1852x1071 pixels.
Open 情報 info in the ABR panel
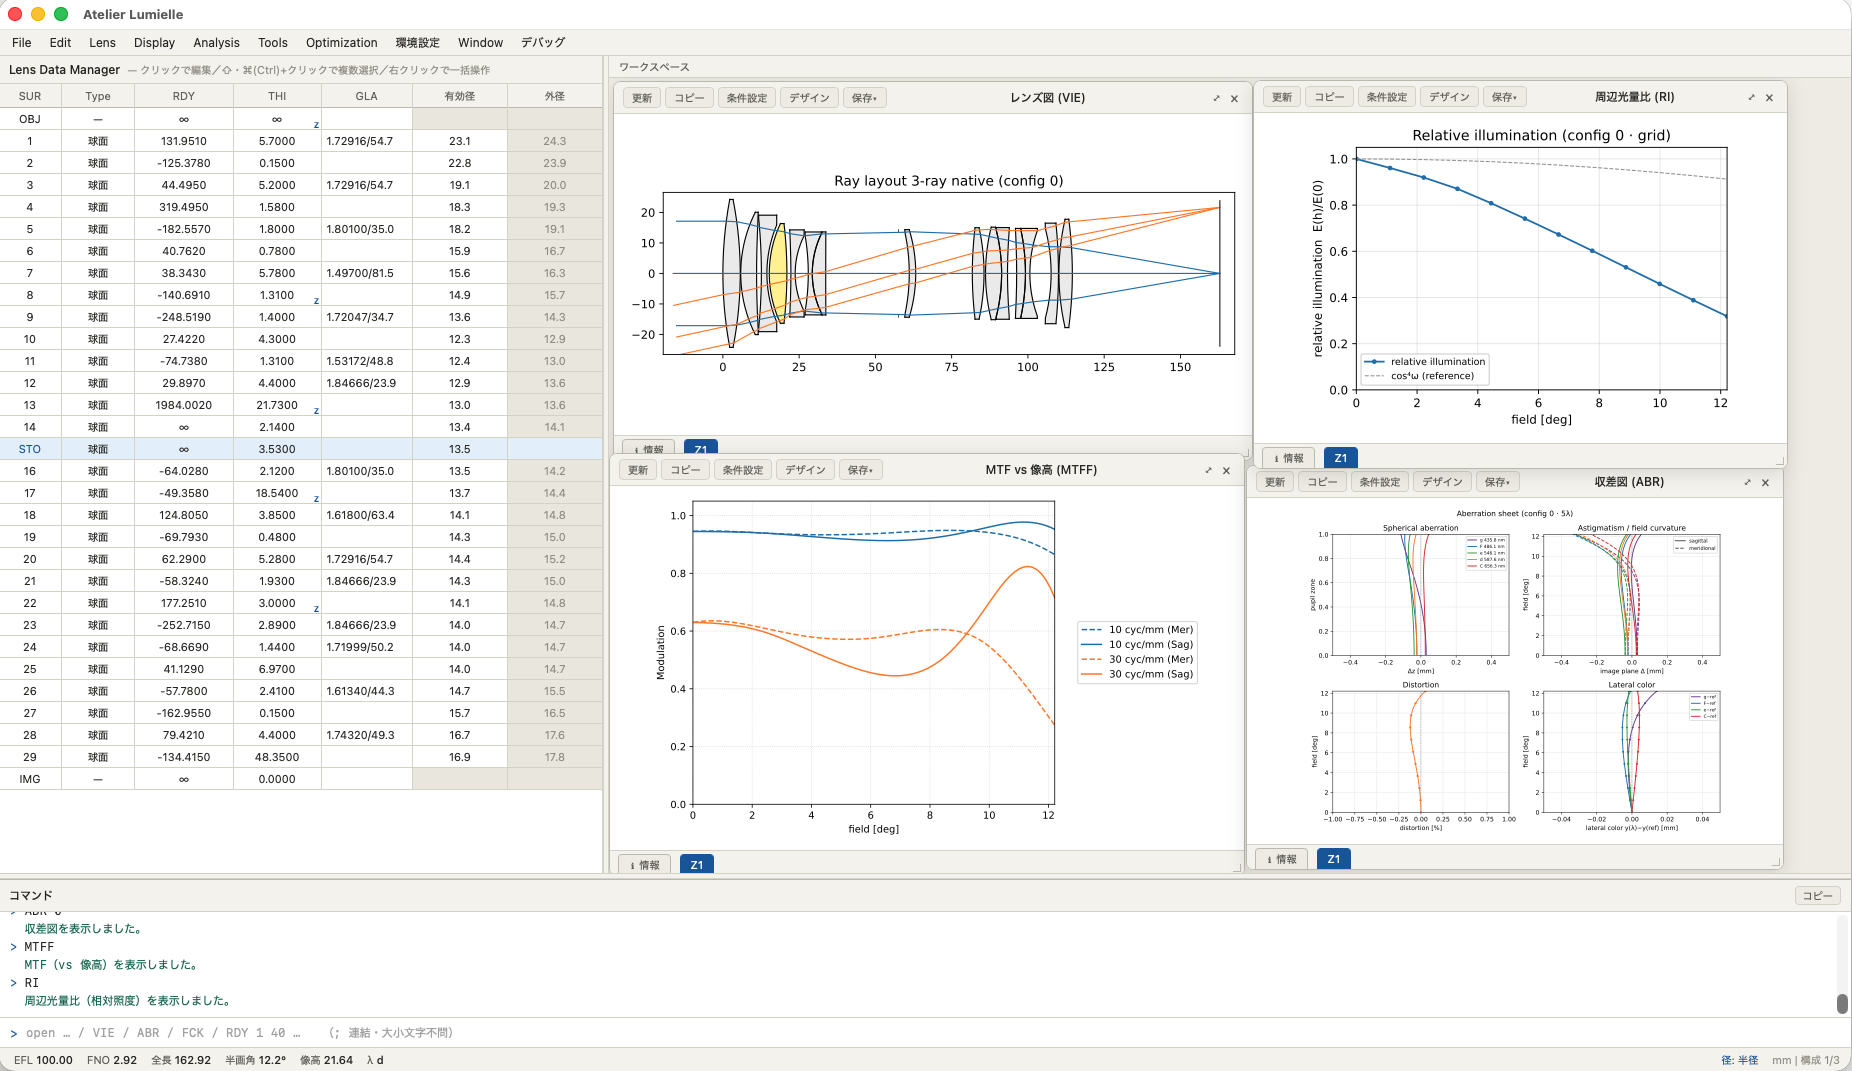coord(1281,859)
